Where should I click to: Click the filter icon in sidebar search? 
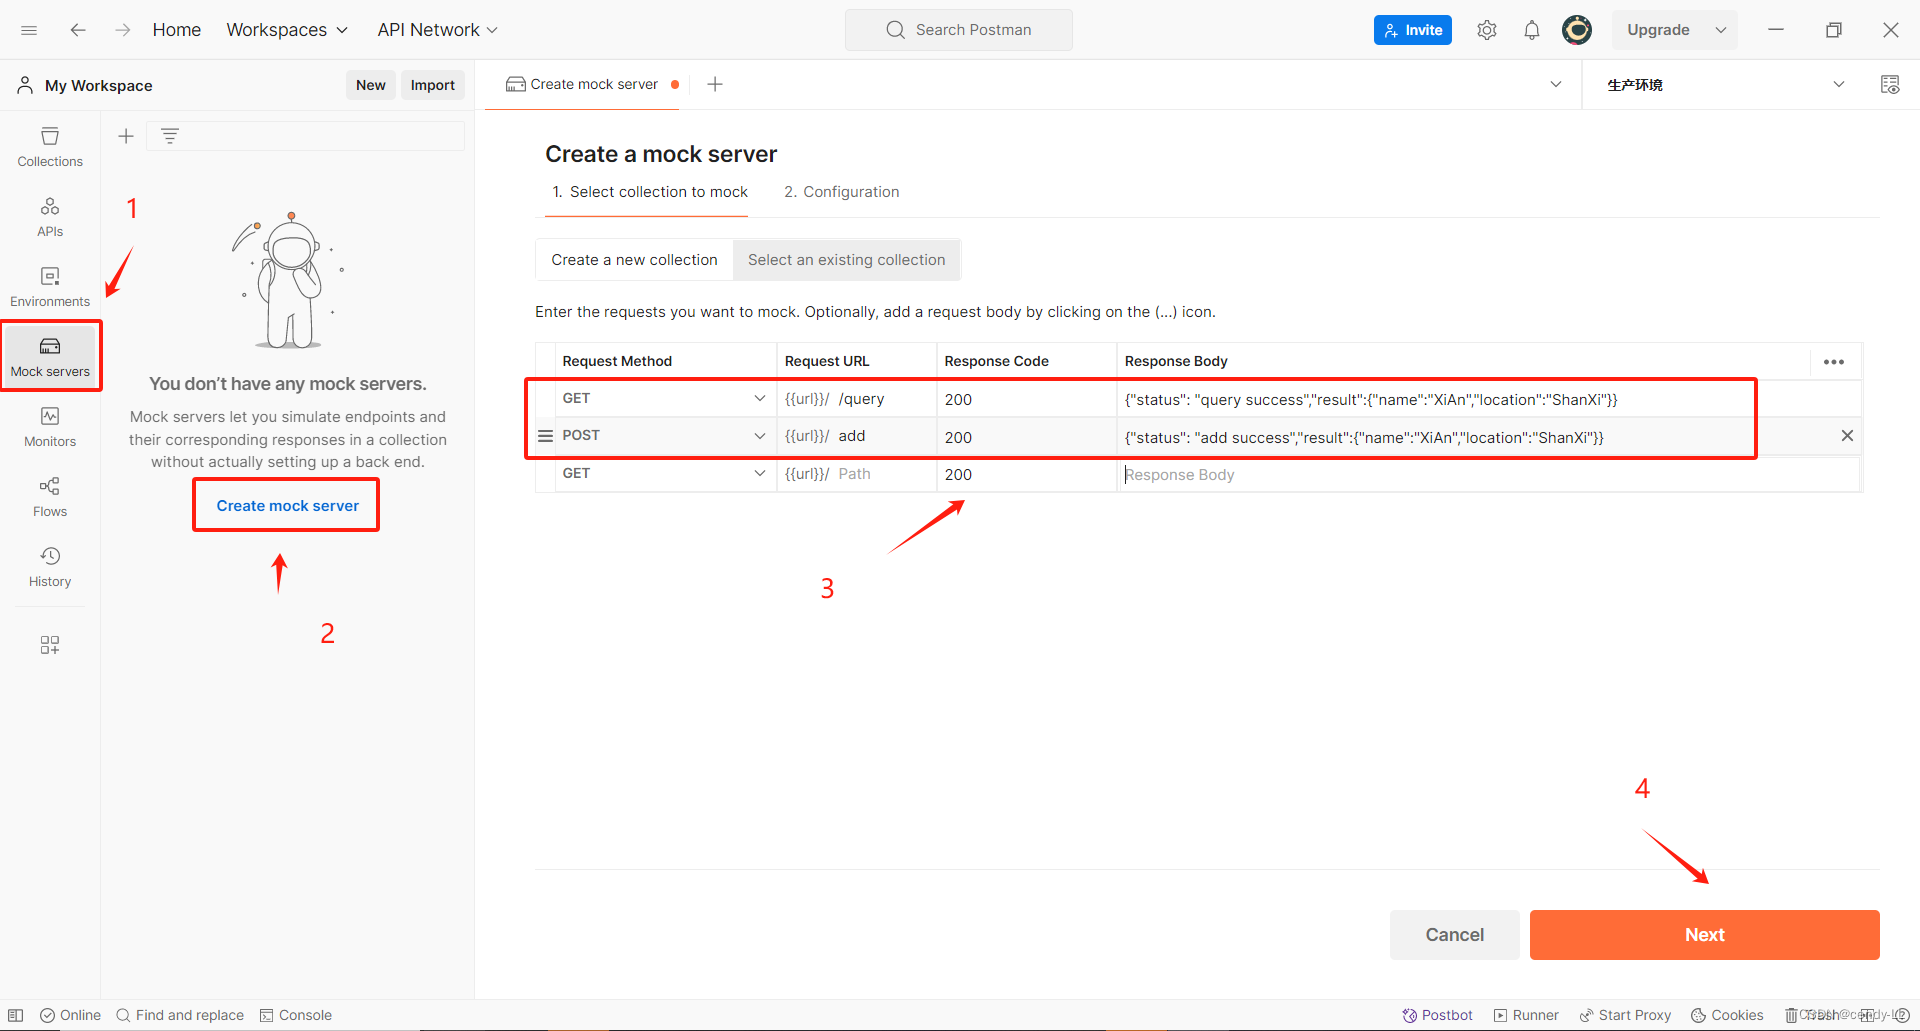[x=170, y=136]
